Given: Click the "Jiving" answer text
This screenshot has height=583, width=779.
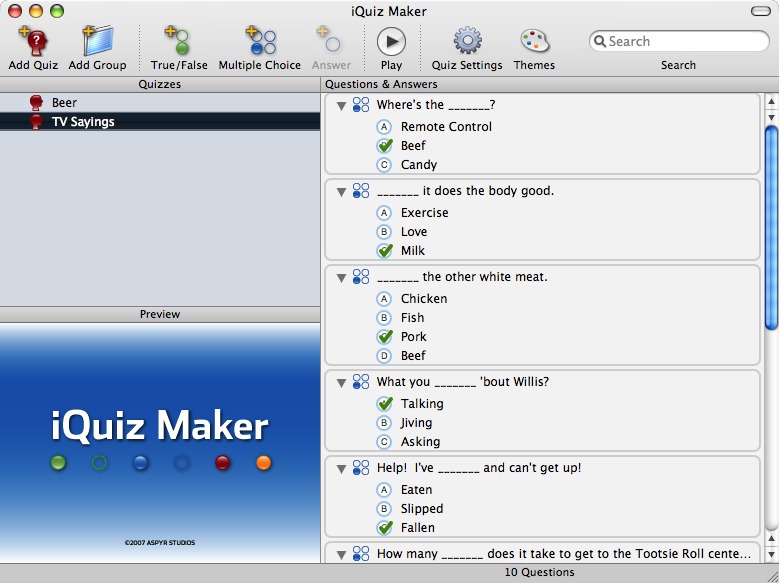Looking at the screenshot, I should (x=417, y=423).
